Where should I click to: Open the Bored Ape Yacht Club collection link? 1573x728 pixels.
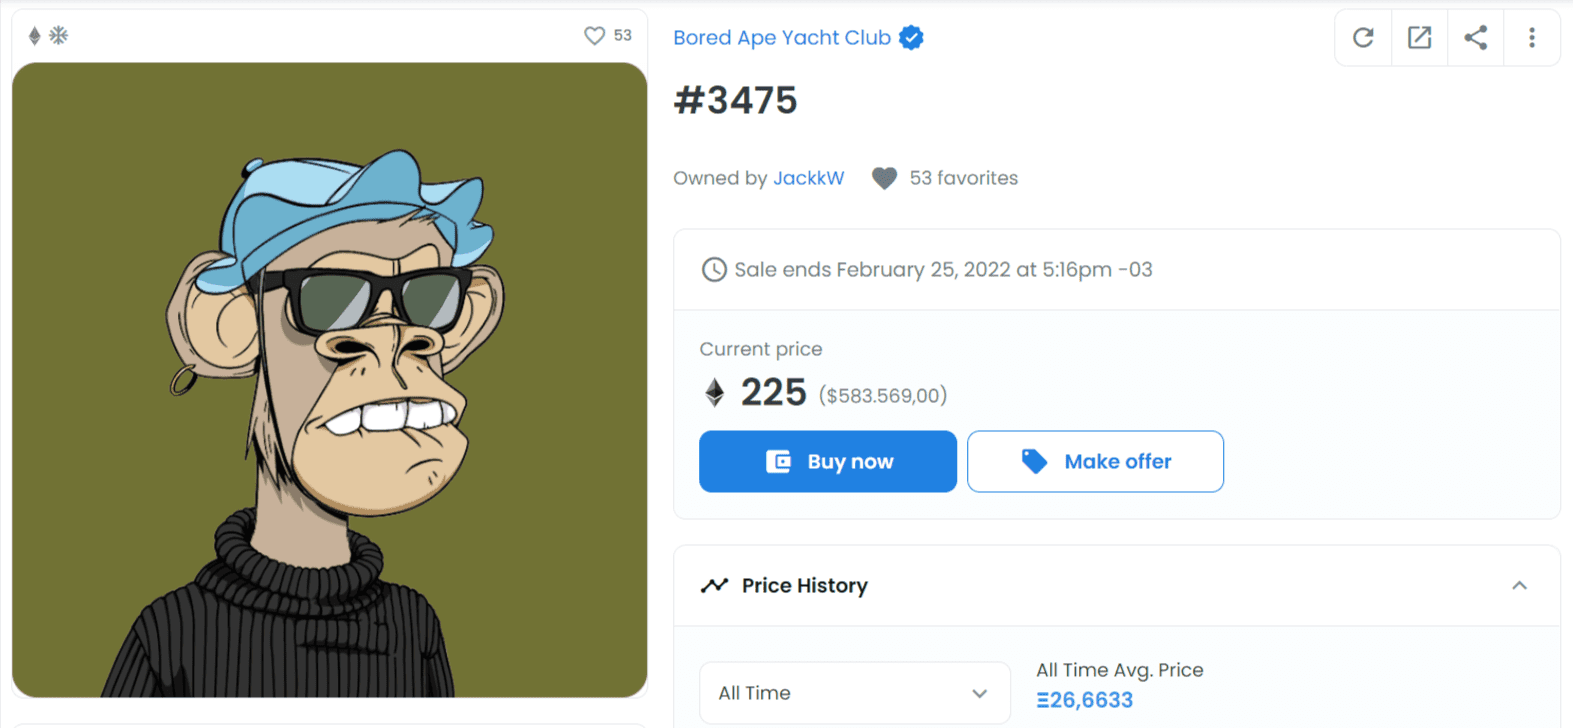click(782, 37)
